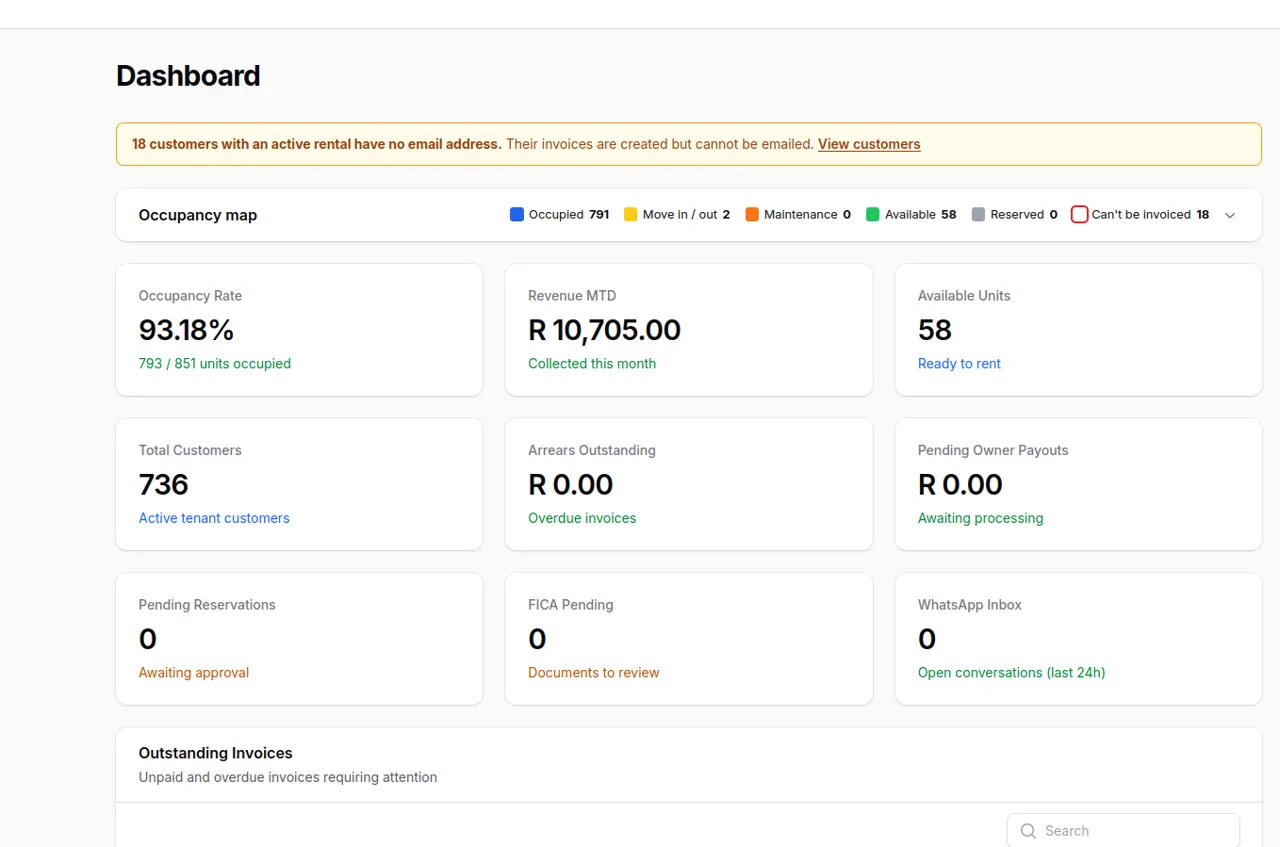Click the '793 / 851 units occupied' text
This screenshot has width=1280, height=847.
[x=215, y=364]
